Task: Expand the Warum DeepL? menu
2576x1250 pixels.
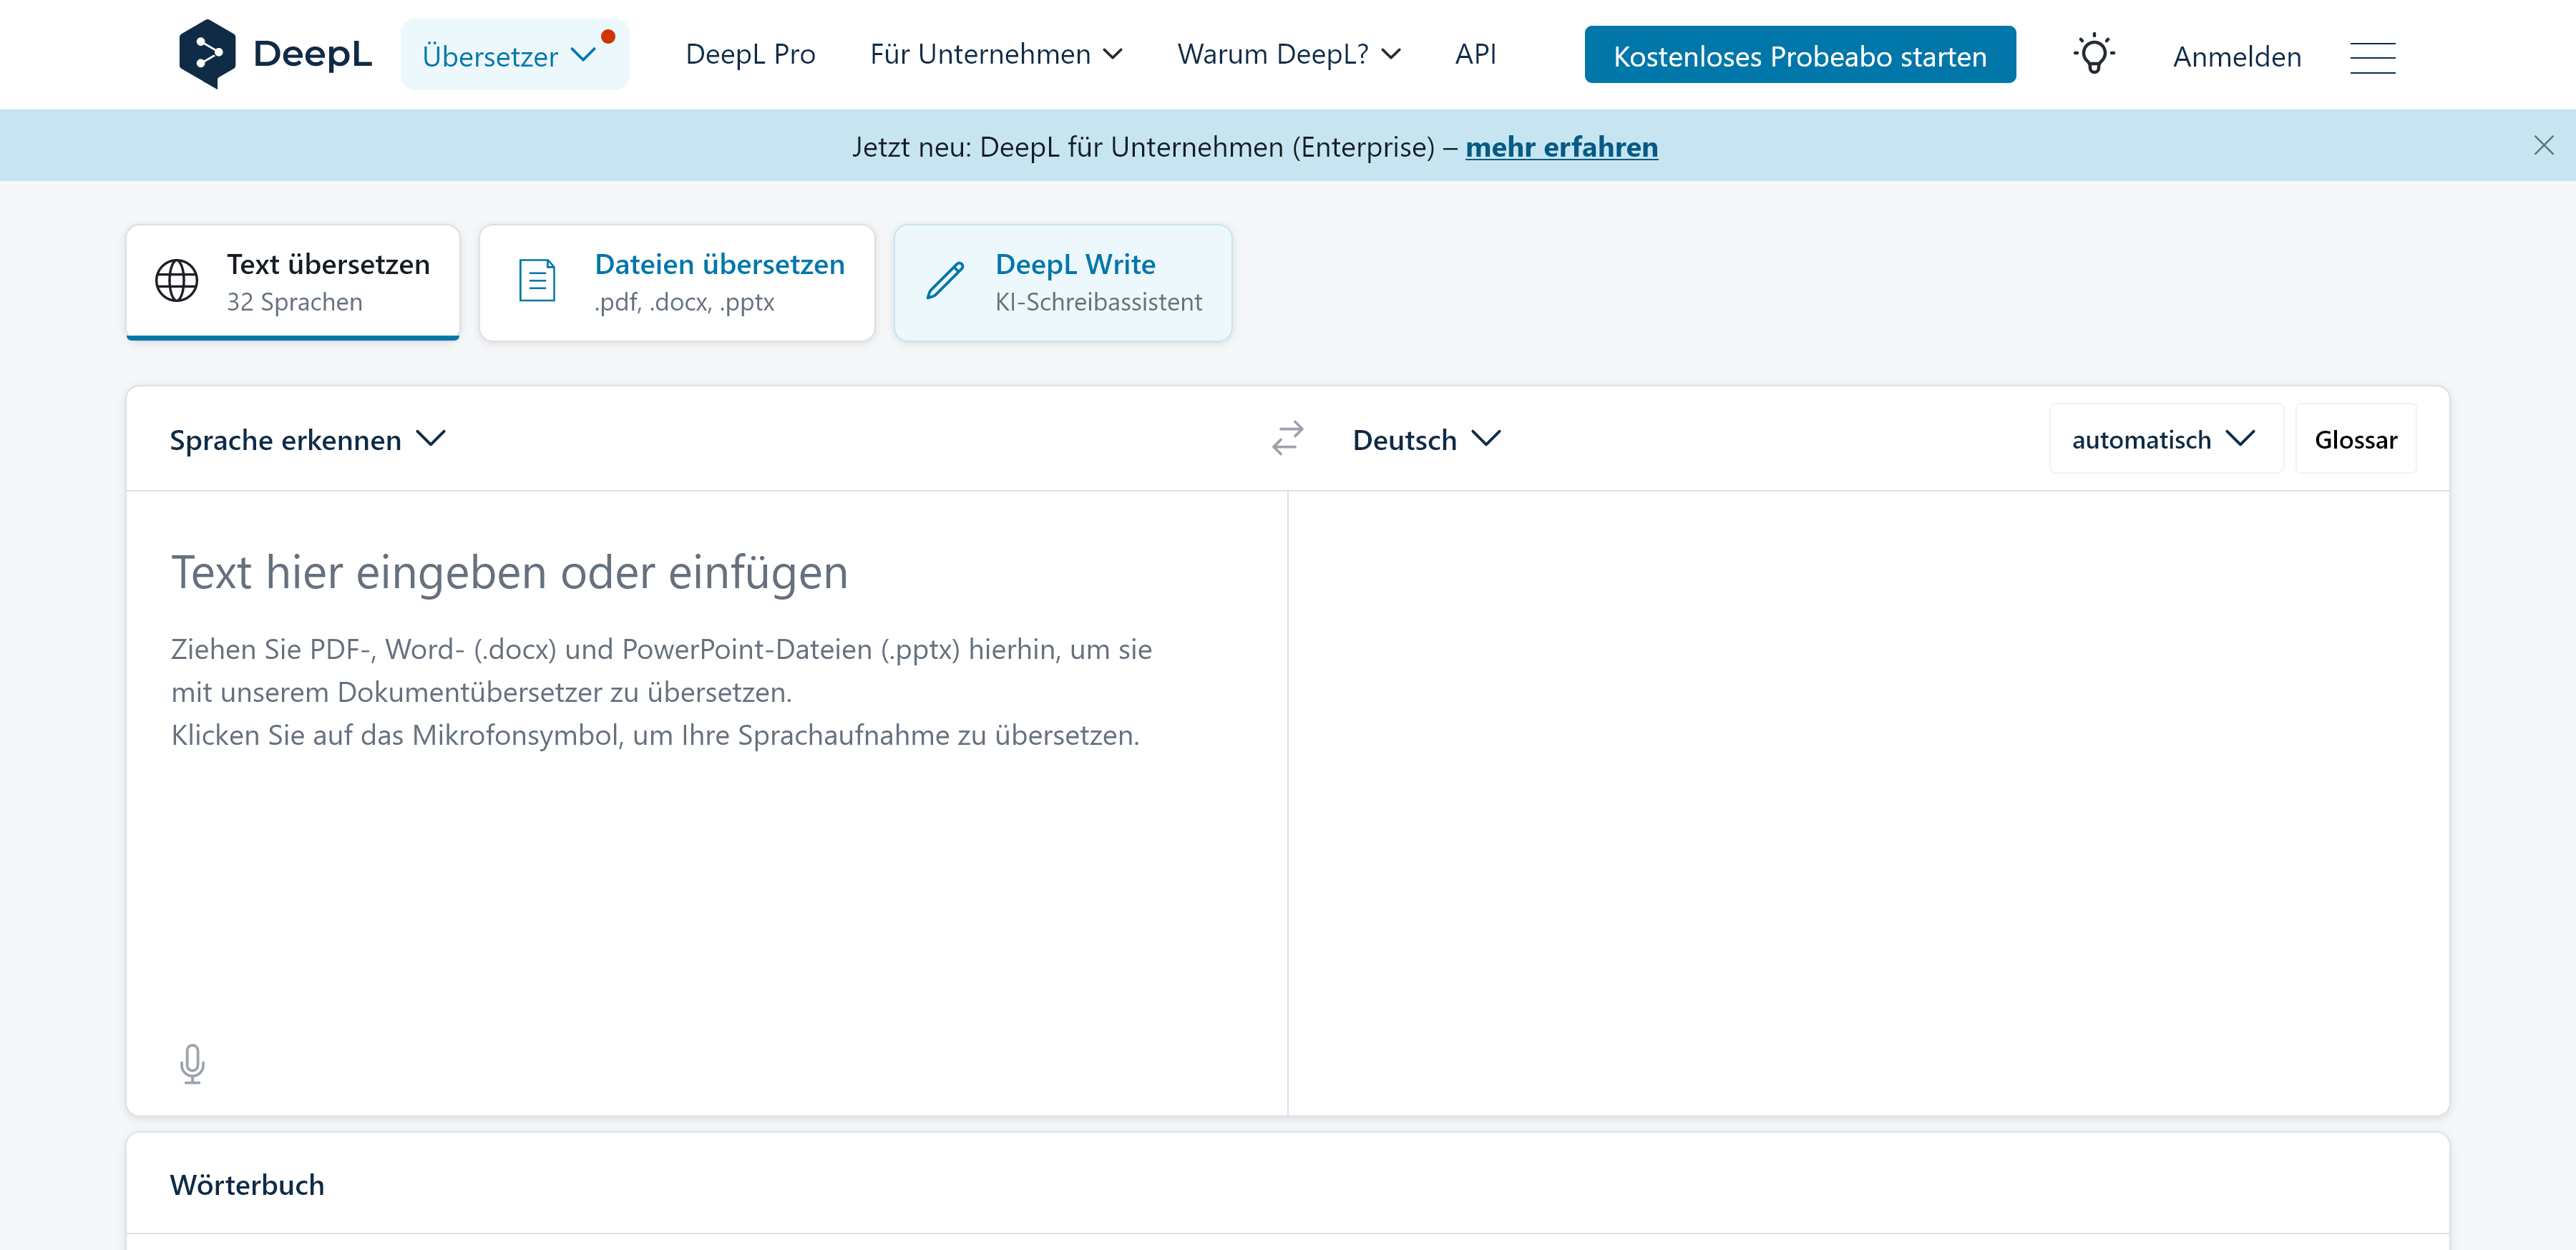Action: (x=1288, y=54)
